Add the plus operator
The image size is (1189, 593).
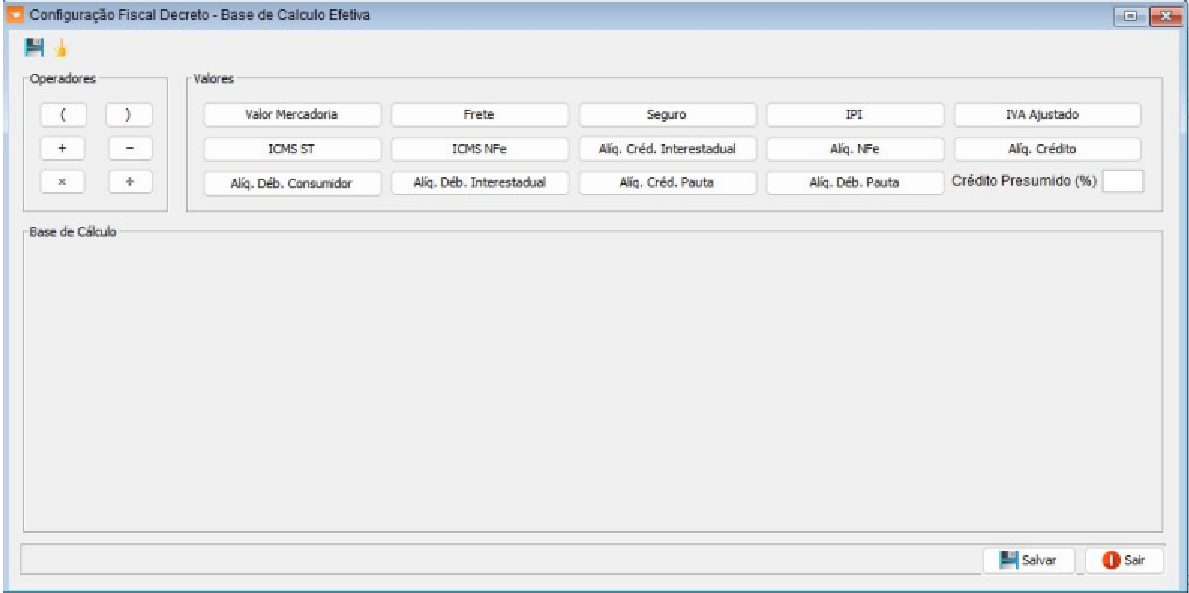(62, 149)
